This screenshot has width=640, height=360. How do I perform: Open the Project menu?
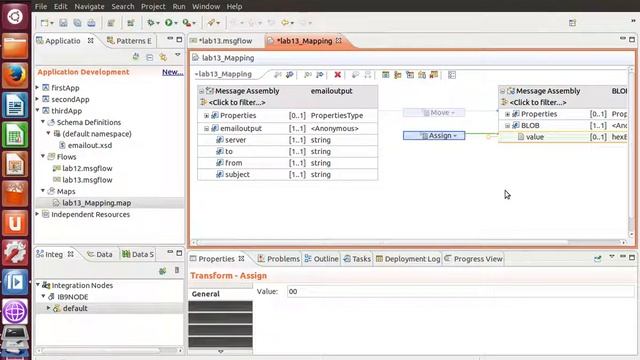[153, 7]
